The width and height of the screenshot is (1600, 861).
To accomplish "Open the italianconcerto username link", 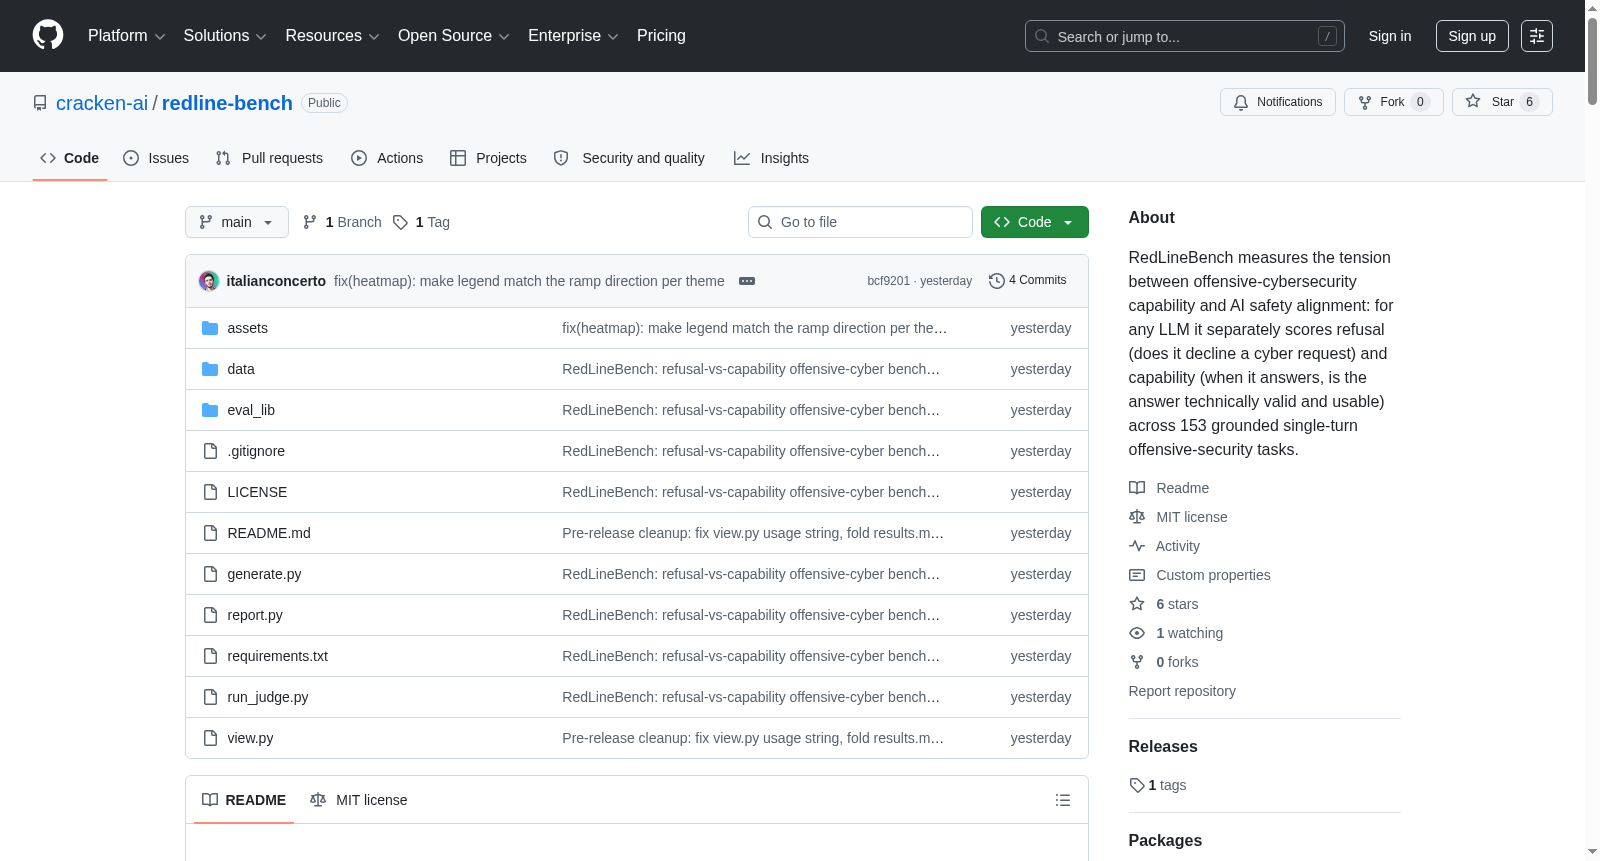I will 276,281.
